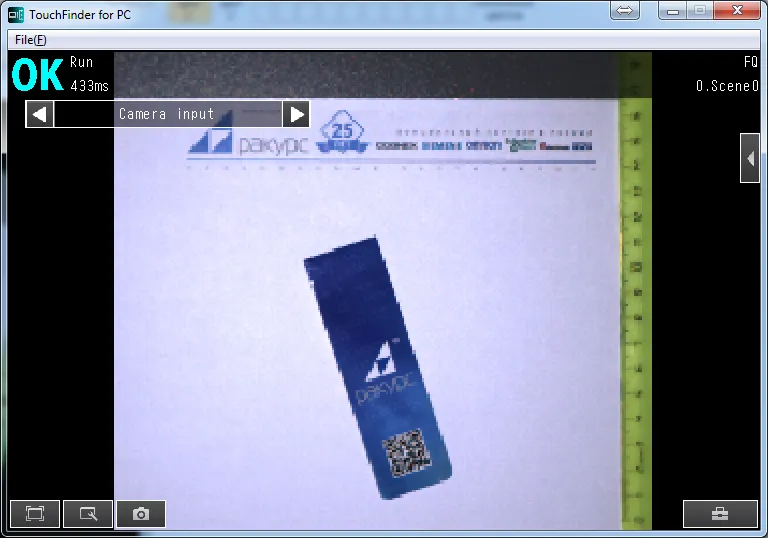Image resolution: width=768 pixels, height=538 pixels.
Task: Open the File menu
Action: 30,40
